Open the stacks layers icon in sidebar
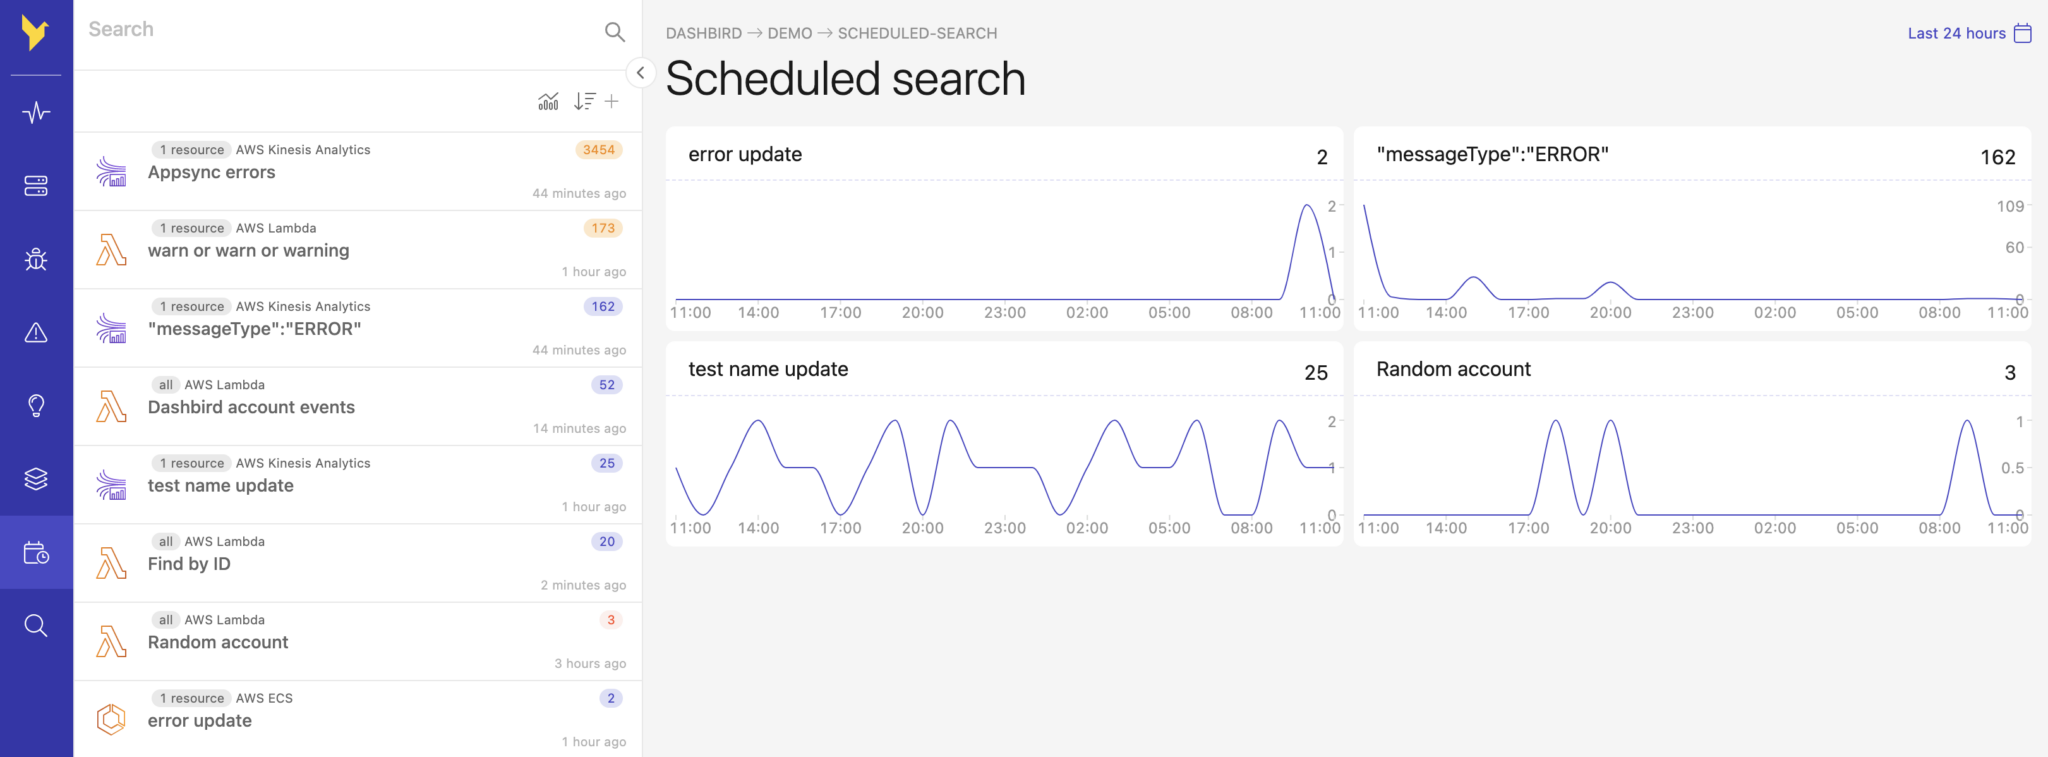This screenshot has width=2048, height=757. pos(36,478)
